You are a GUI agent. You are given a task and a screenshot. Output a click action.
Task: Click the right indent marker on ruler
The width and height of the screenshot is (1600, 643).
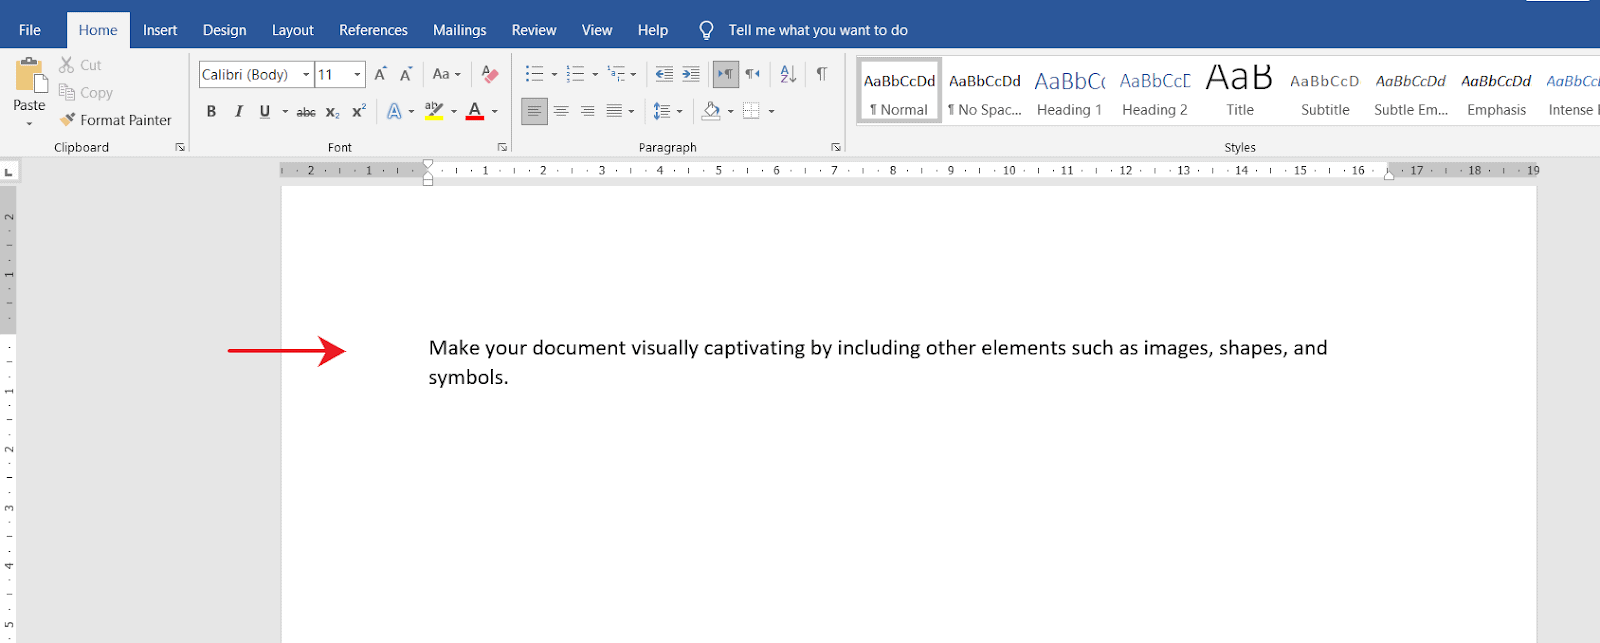1388,175
